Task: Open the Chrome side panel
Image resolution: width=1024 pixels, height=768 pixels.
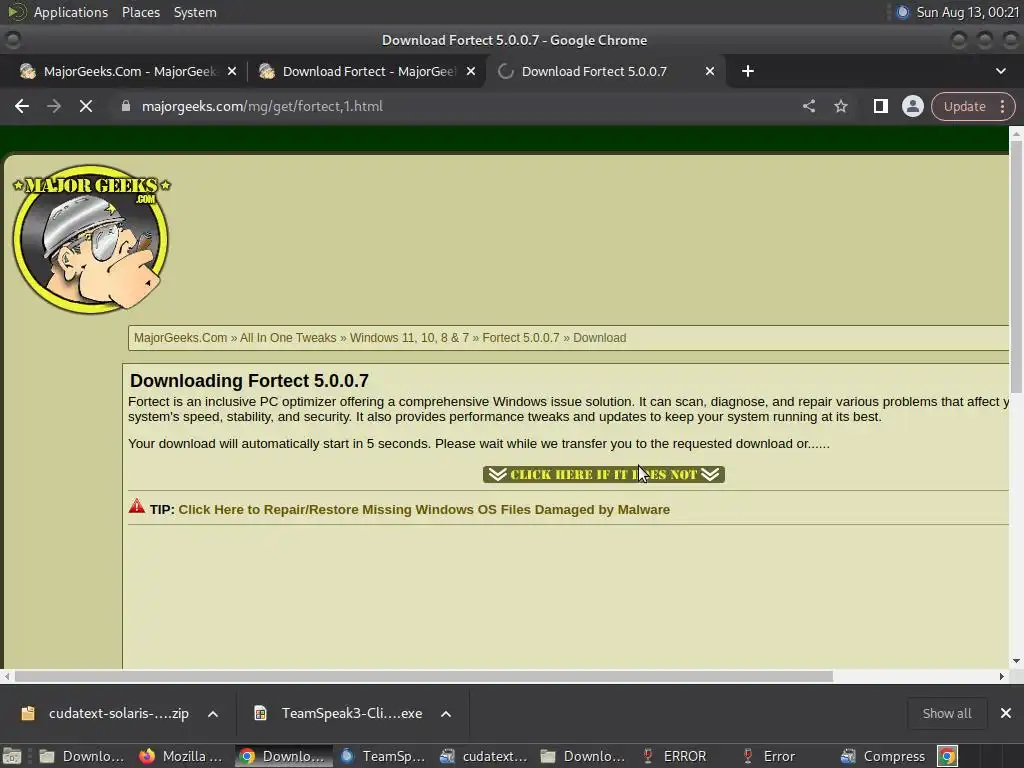Action: pos(880,106)
